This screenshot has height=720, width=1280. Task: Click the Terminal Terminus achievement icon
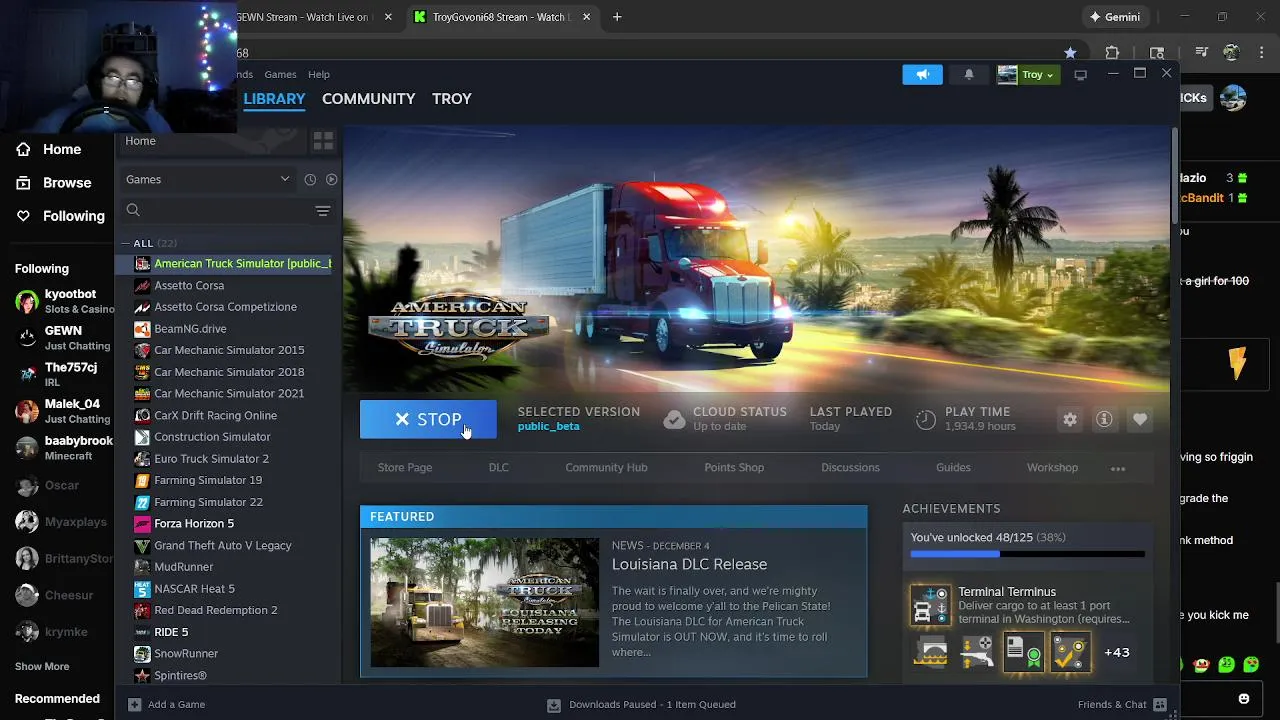pyautogui.click(x=930, y=605)
